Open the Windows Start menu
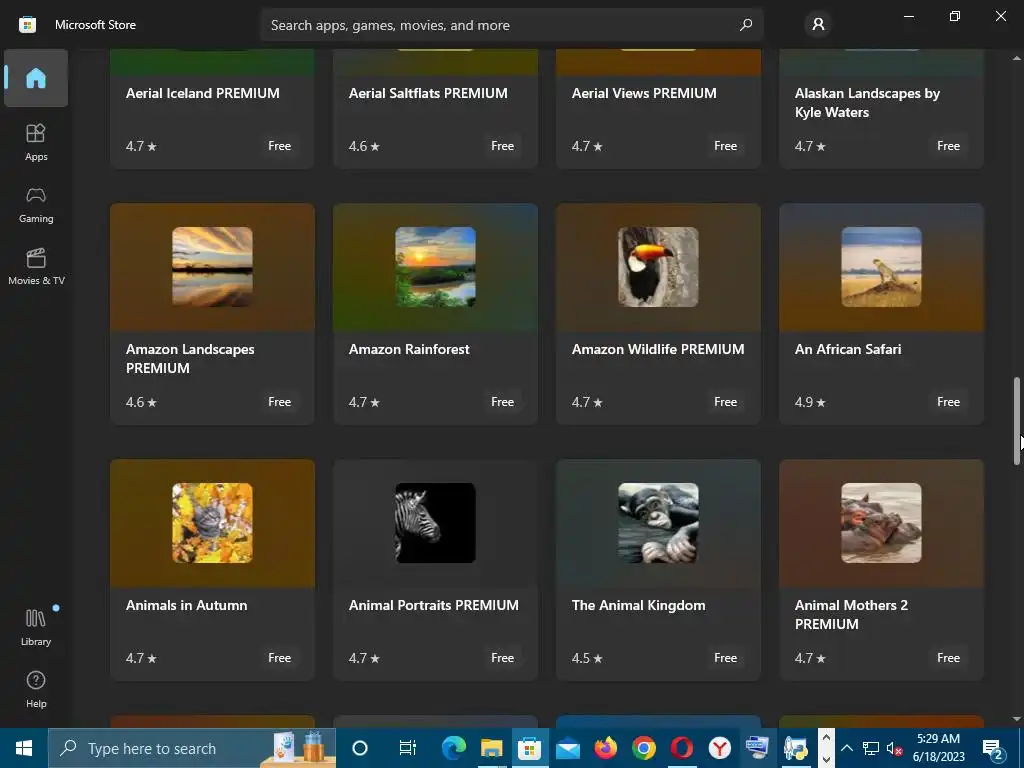The width and height of the screenshot is (1024, 768). pyautogui.click(x=24, y=748)
